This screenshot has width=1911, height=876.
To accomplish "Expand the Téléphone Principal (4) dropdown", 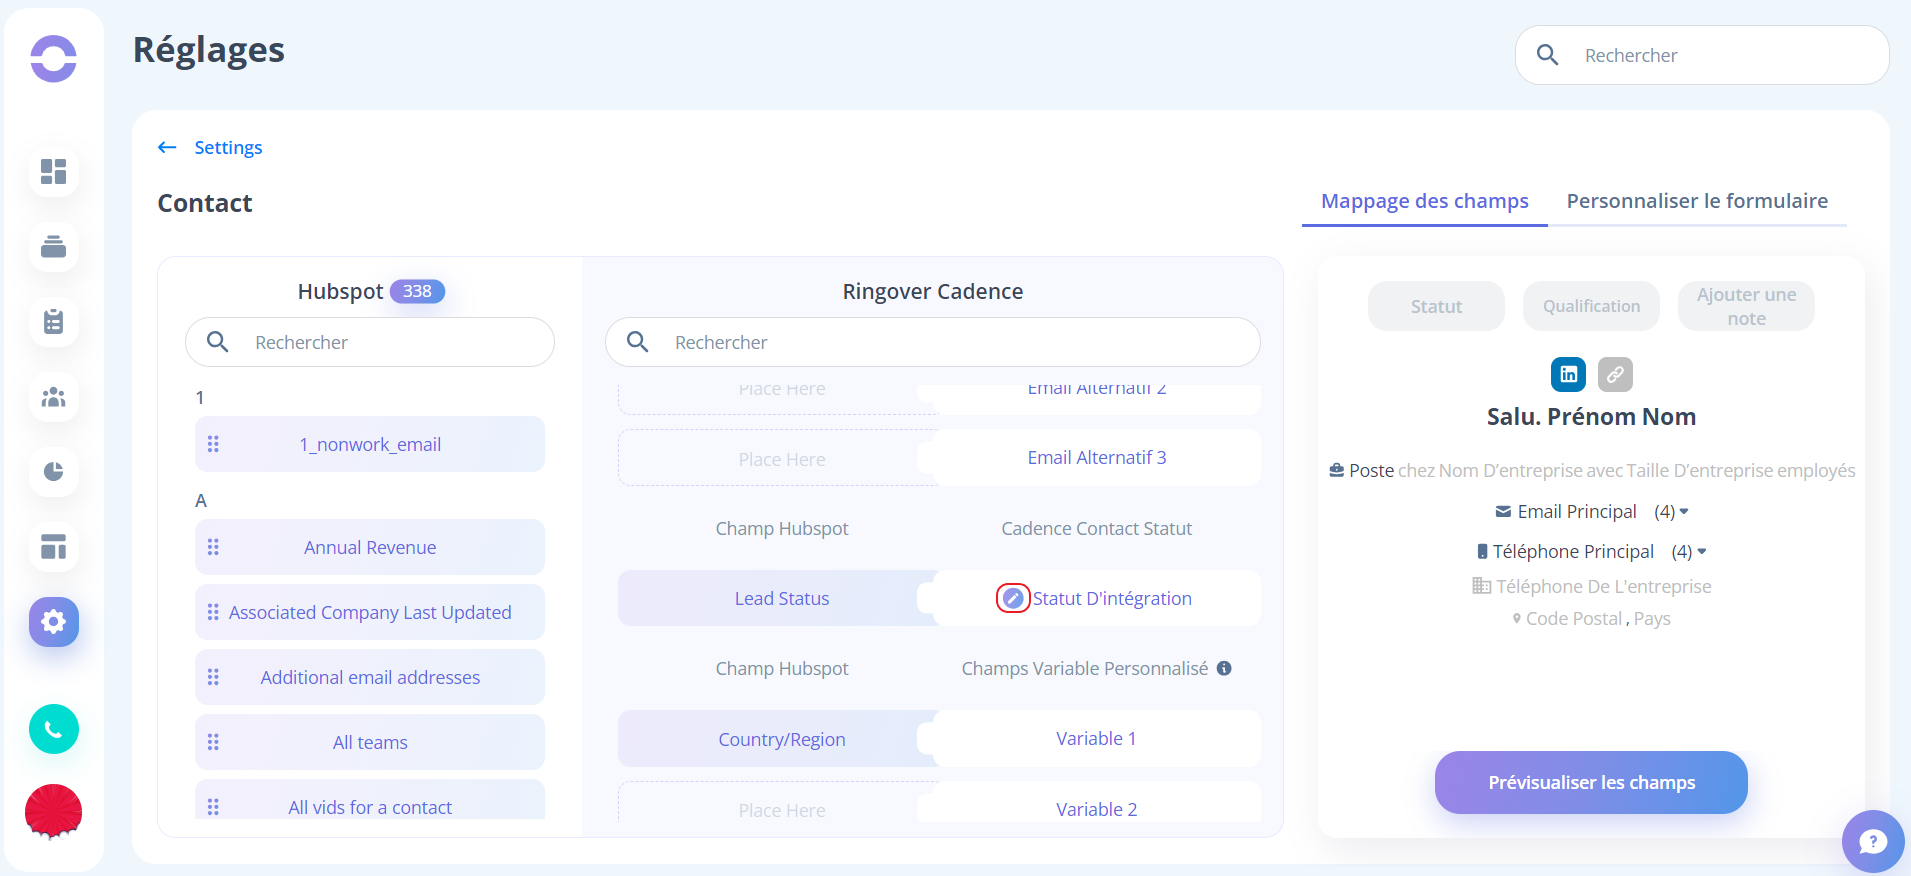I will tap(1702, 551).
